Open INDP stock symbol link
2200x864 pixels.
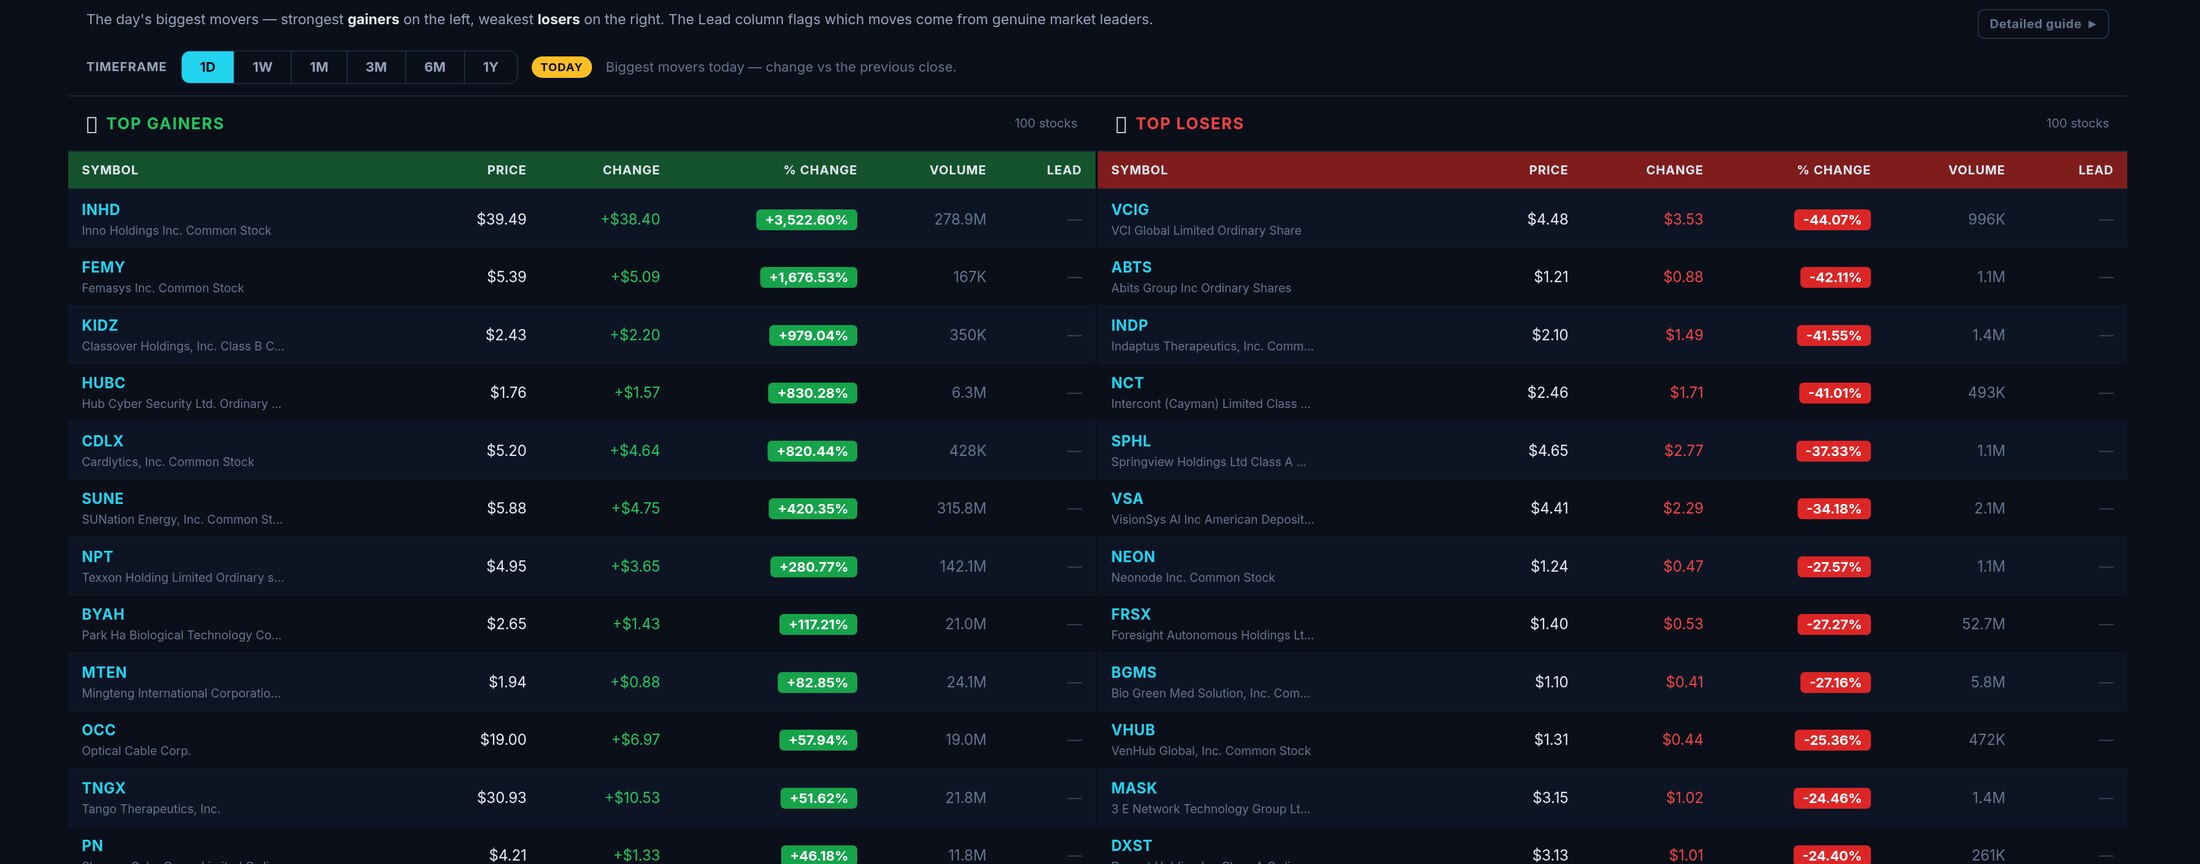click(x=1129, y=325)
